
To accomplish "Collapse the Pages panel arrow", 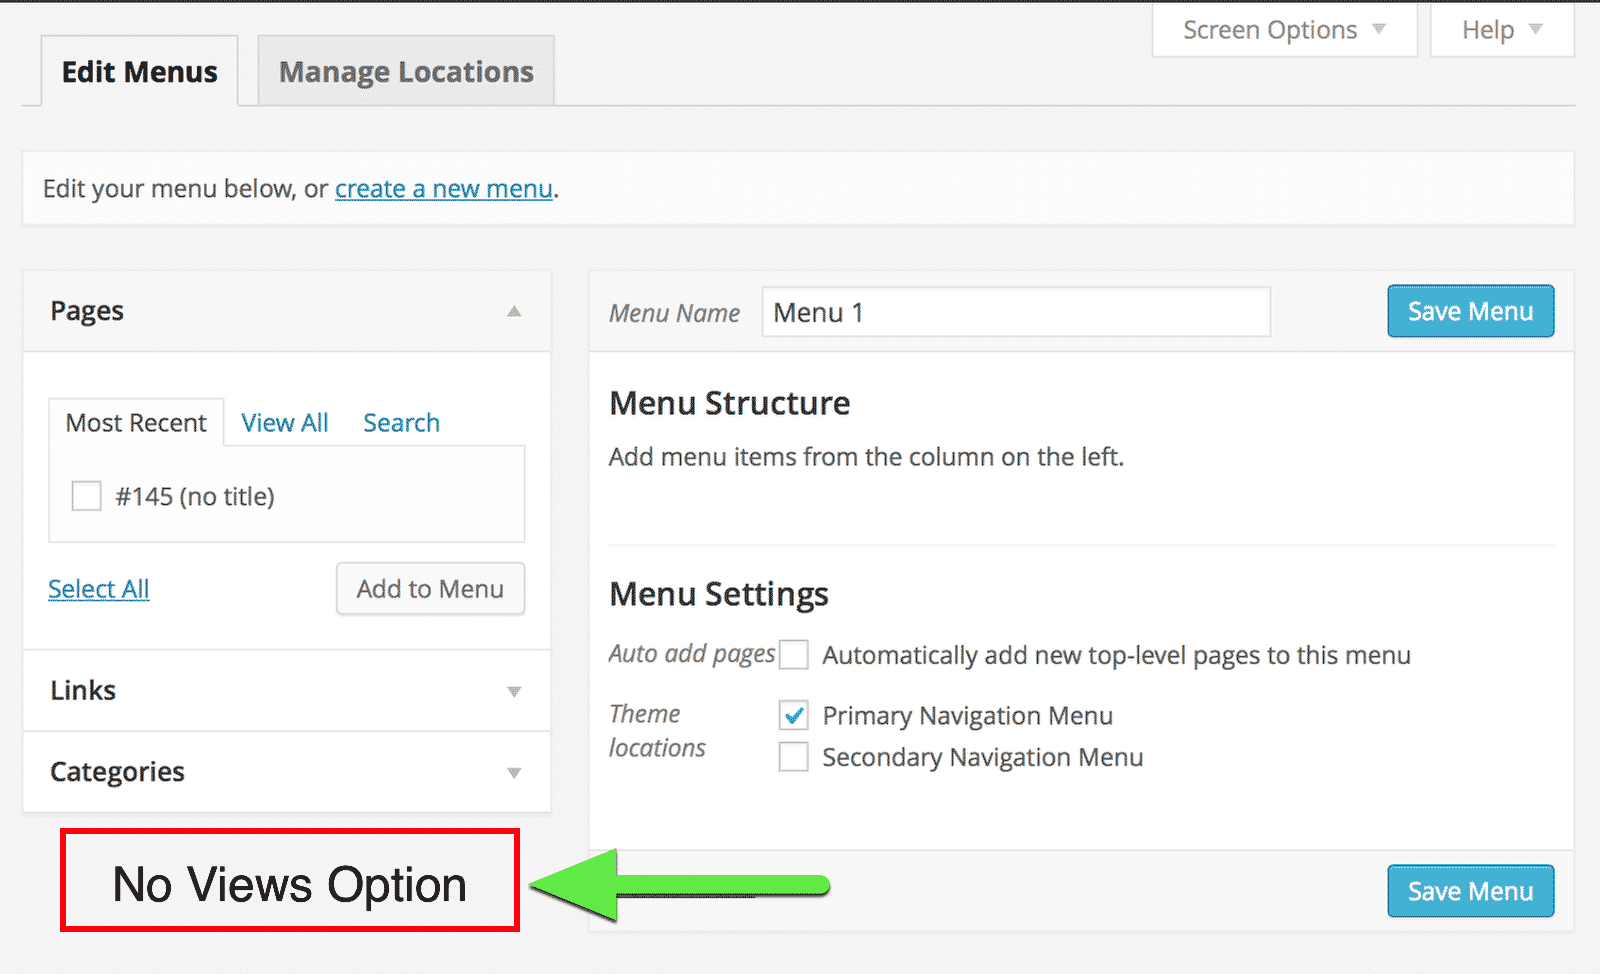I will coord(514,311).
